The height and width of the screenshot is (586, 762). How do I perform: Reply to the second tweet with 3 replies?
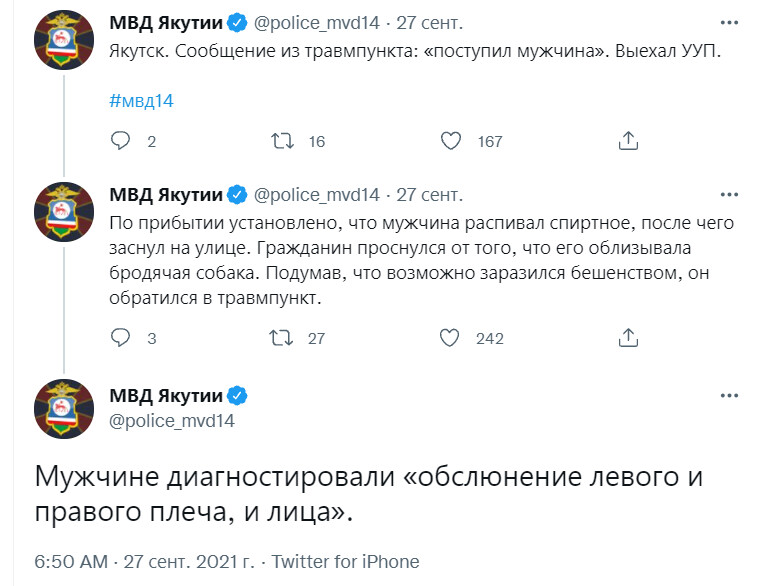[121, 338]
